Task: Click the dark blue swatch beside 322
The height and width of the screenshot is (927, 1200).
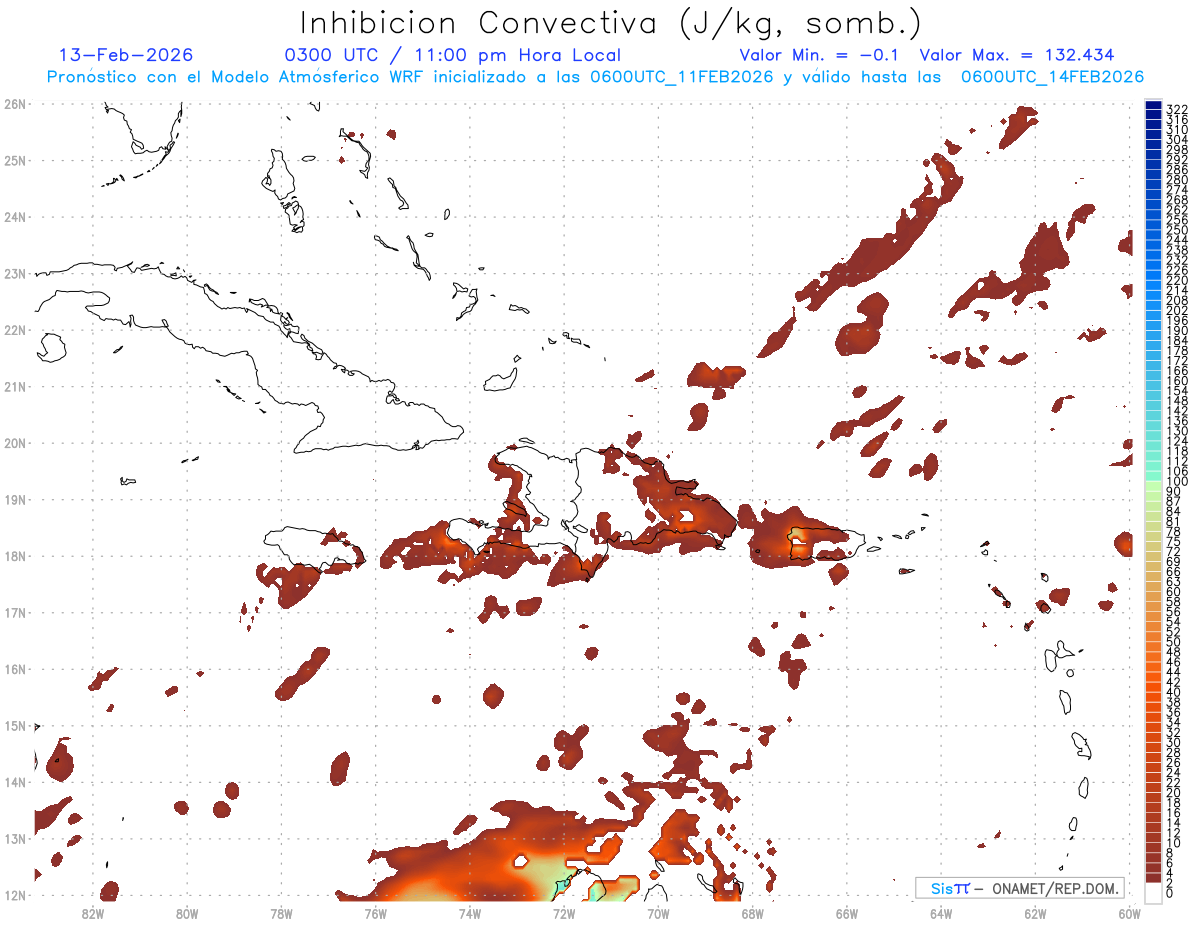Action: 1153,107
